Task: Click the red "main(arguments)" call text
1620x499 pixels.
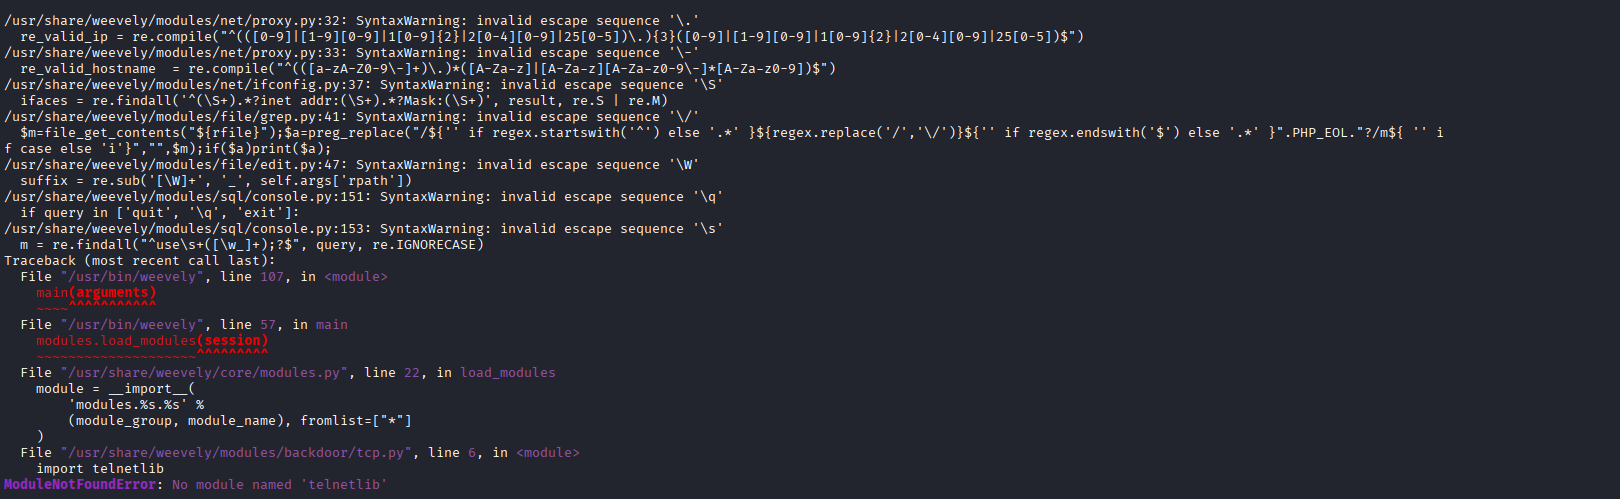Action: tap(96, 293)
